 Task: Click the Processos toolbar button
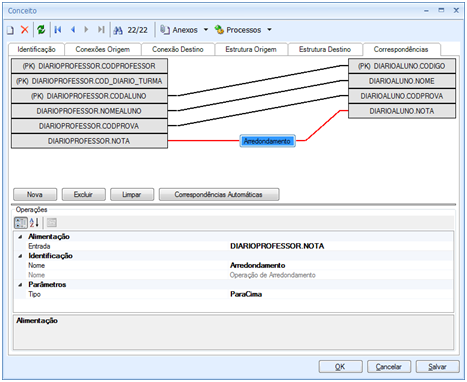click(x=238, y=30)
